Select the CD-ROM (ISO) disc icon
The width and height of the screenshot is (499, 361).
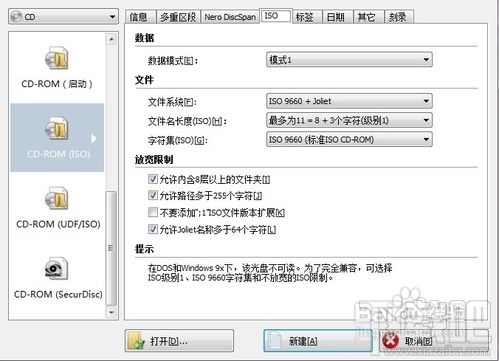(57, 128)
